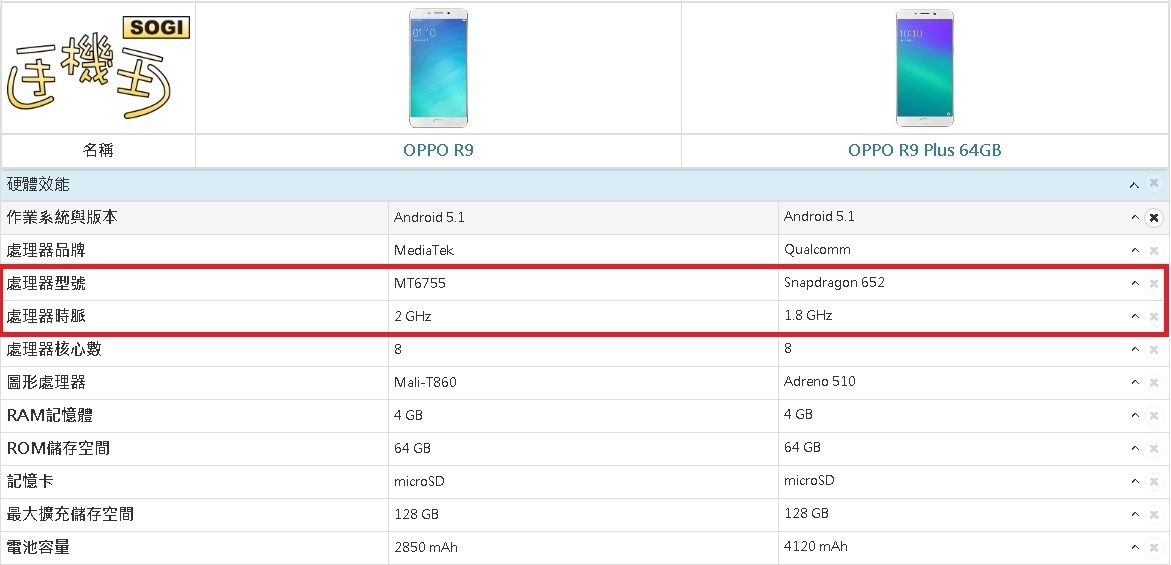1171x565 pixels.
Task: Collapse the 作業系統與版本 row
Action: coord(1134,218)
